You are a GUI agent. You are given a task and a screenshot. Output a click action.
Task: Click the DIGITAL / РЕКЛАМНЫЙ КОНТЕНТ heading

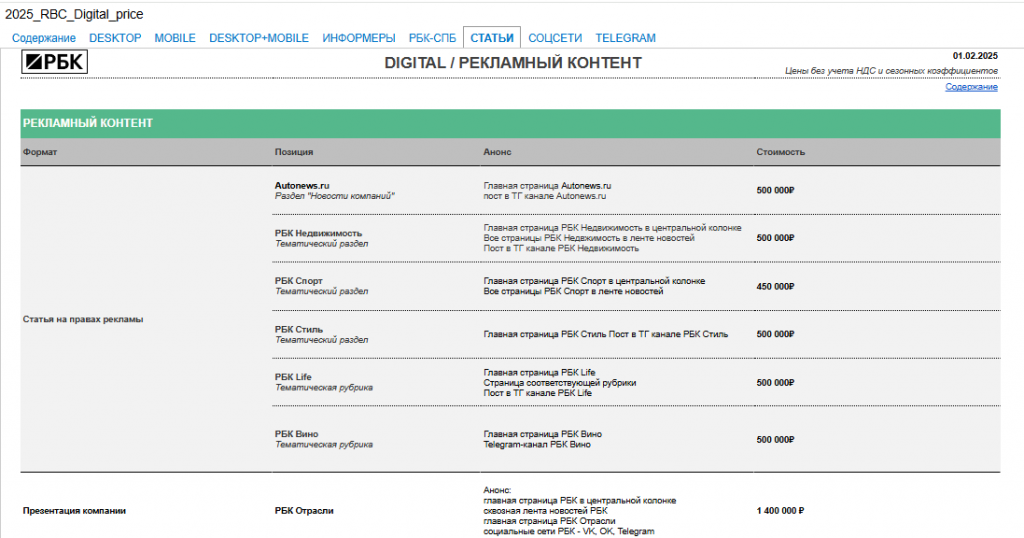tap(513, 63)
